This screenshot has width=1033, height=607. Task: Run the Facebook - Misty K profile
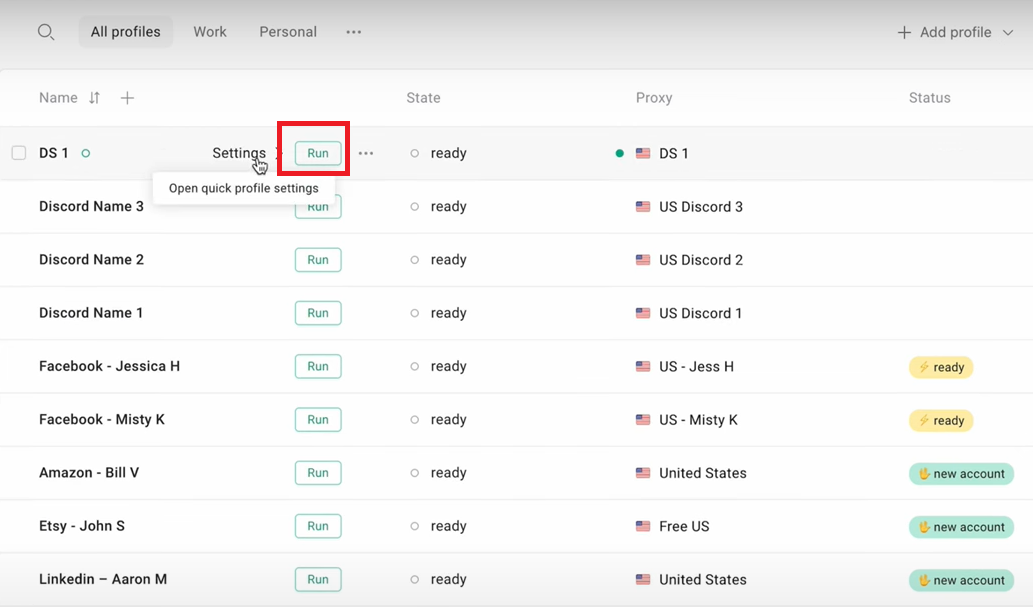(318, 419)
